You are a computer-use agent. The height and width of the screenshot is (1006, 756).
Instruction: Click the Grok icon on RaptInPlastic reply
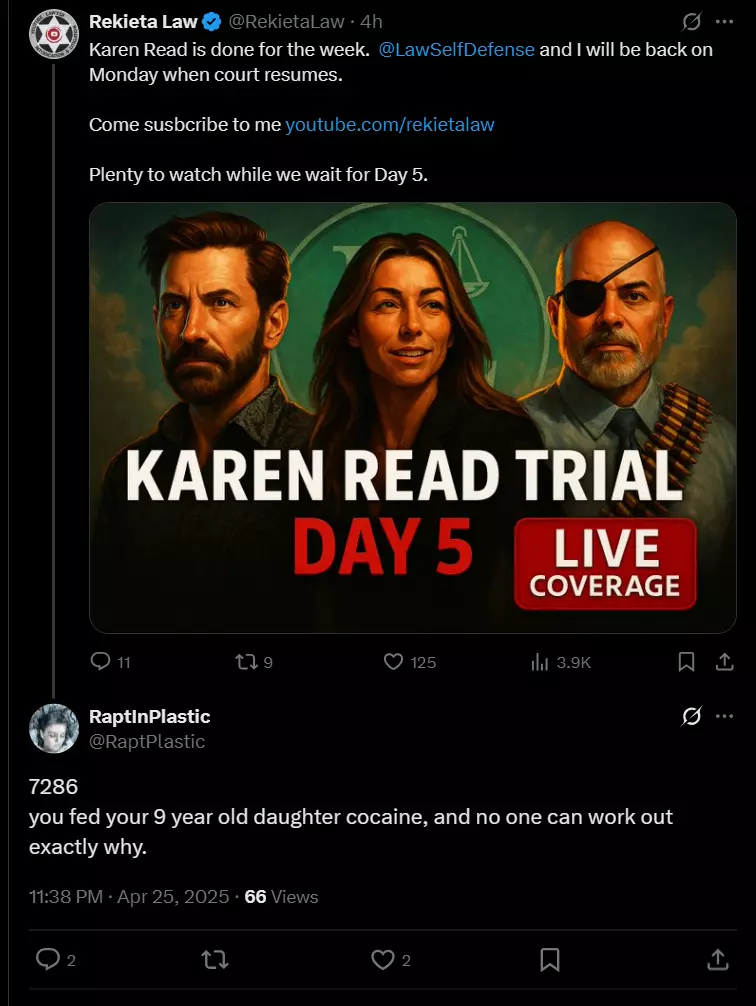pyautogui.click(x=691, y=716)
